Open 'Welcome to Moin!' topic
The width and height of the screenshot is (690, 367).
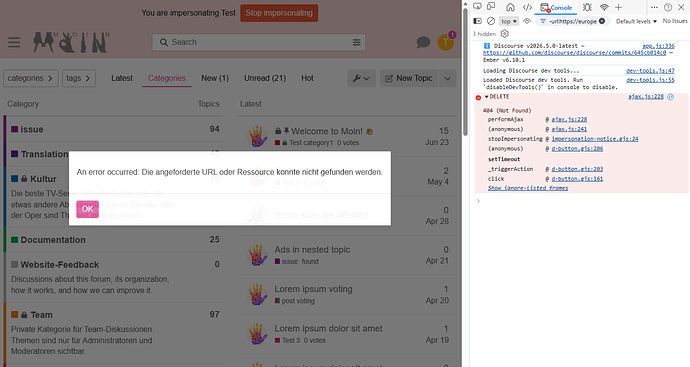[x=327, y=131]
